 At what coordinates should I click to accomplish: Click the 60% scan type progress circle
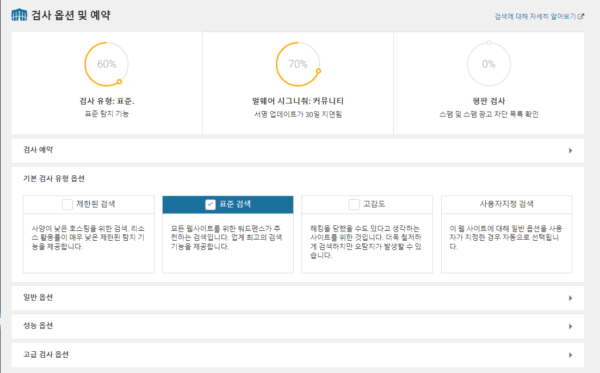click(x=106, y=64)
